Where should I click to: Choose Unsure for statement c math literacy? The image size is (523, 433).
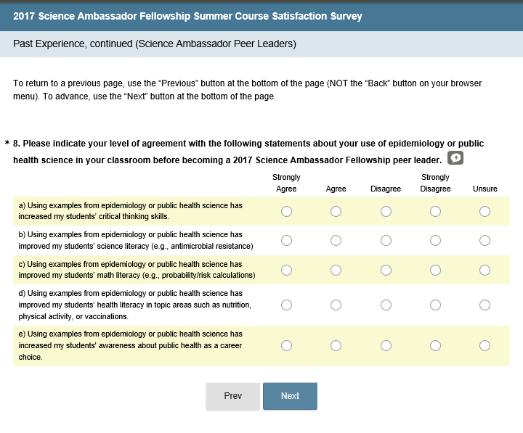pyautogui.click(x=485, y=270)
